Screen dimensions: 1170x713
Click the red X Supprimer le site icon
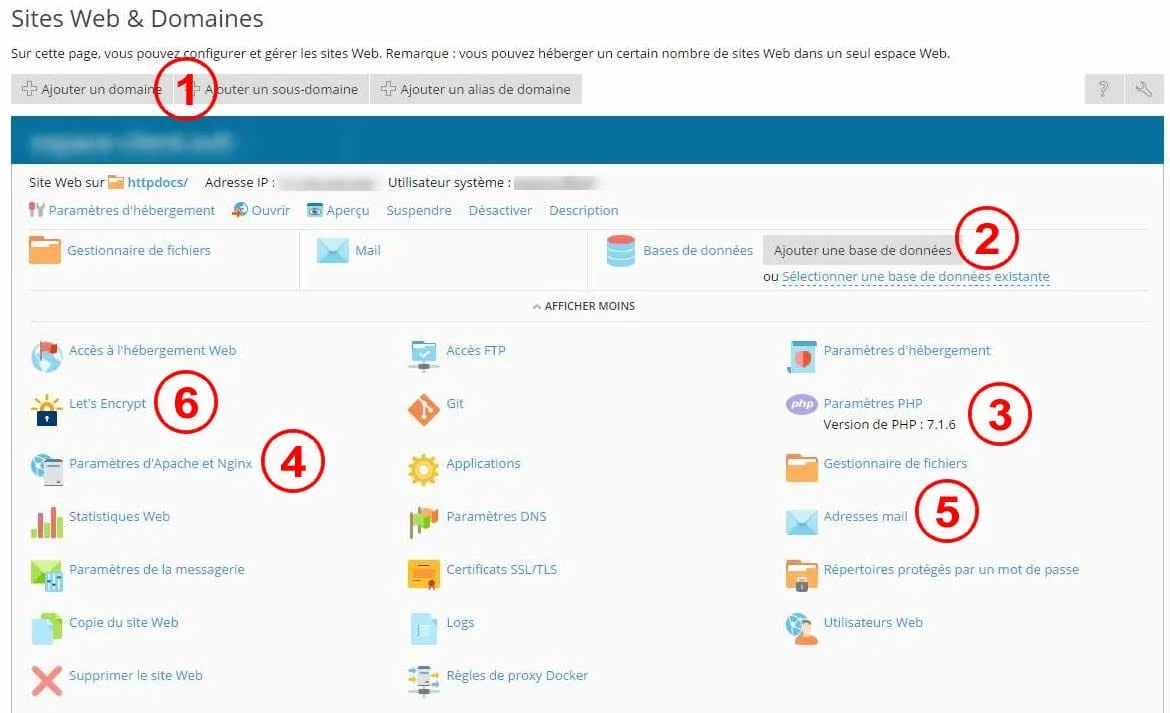click(47, 680)
